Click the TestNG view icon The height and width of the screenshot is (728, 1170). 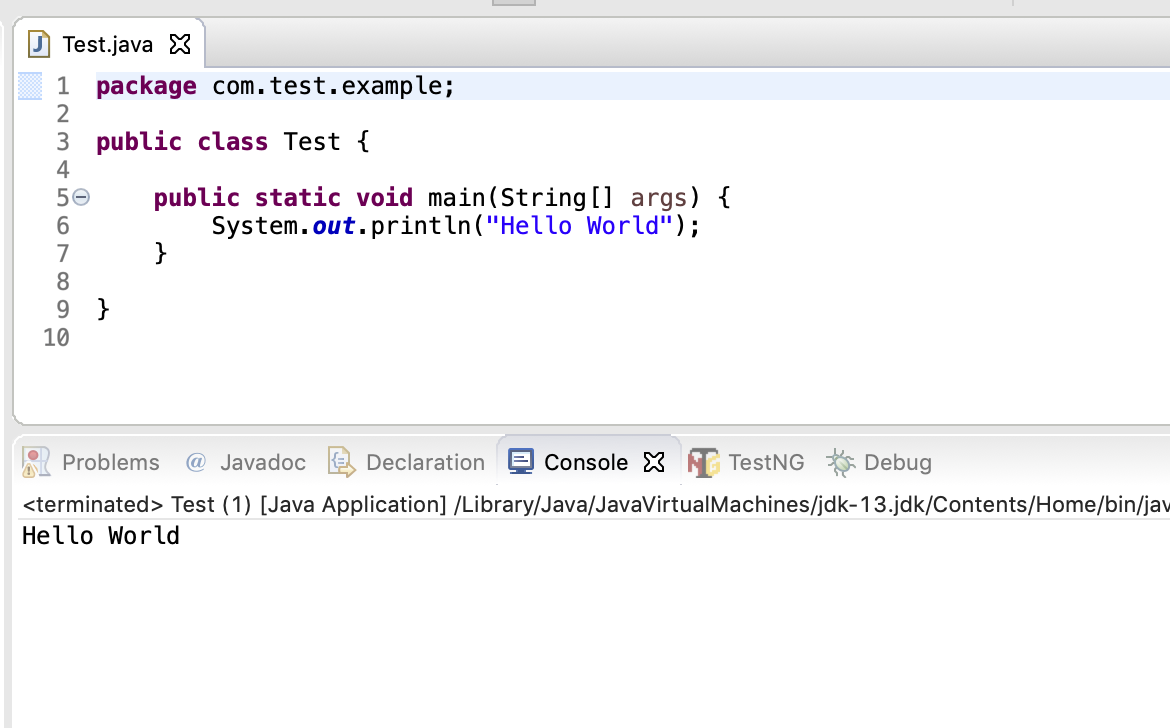pos(703,462)
